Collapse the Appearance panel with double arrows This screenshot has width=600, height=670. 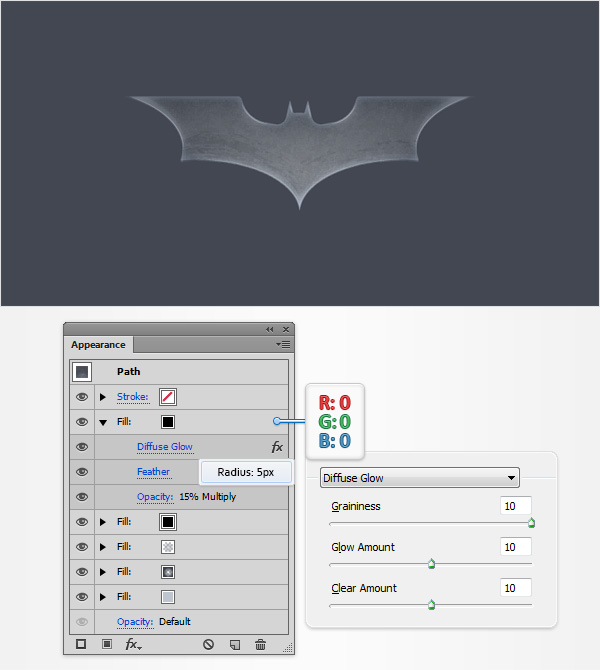click(x=269, y=329)
